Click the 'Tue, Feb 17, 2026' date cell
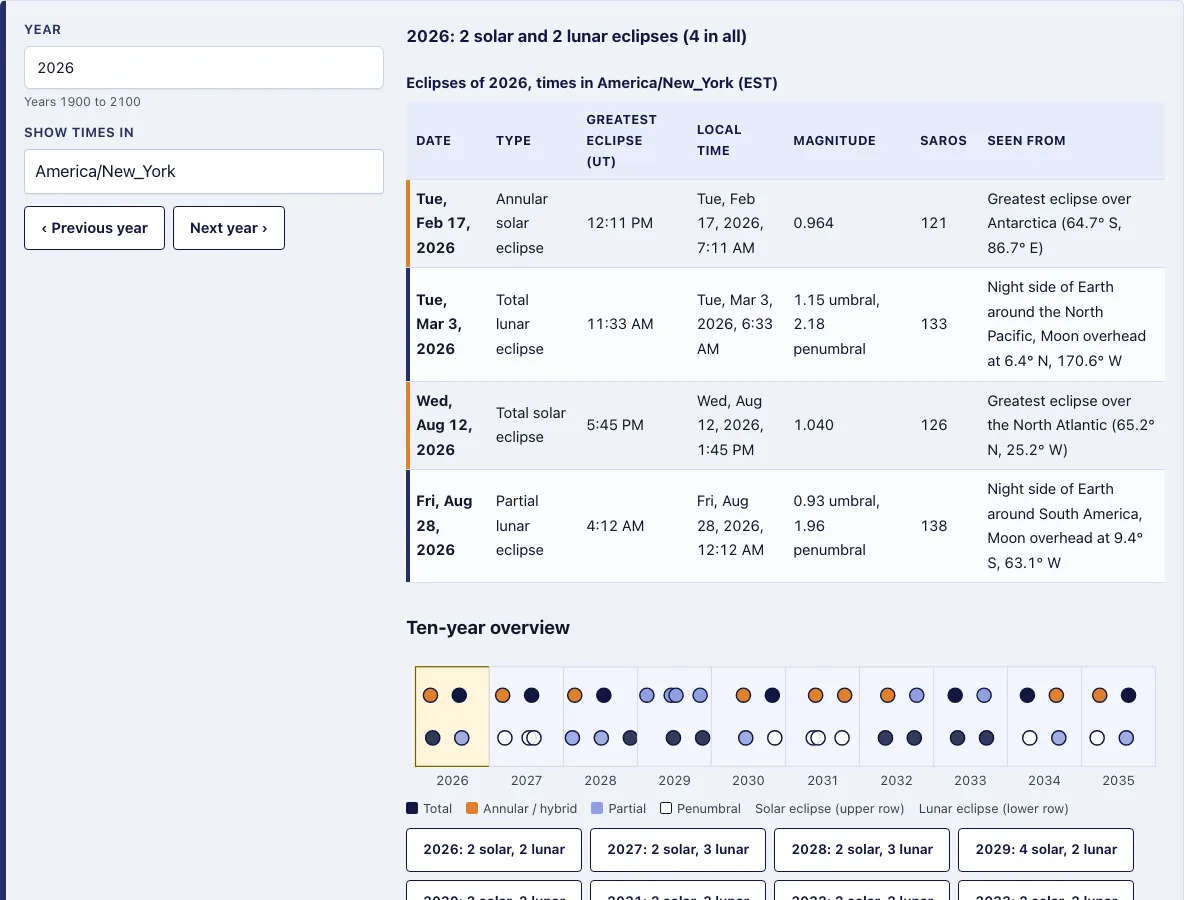Image resolution: width=1184 pixels, height=900 pixels. click(444, 223)
